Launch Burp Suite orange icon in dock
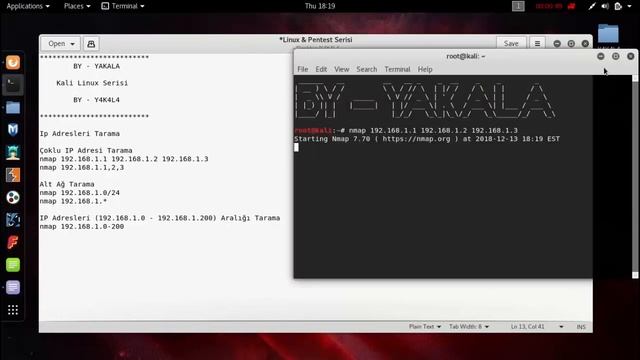This screenshot has height=360, width=640. click(x=13, y=175)
